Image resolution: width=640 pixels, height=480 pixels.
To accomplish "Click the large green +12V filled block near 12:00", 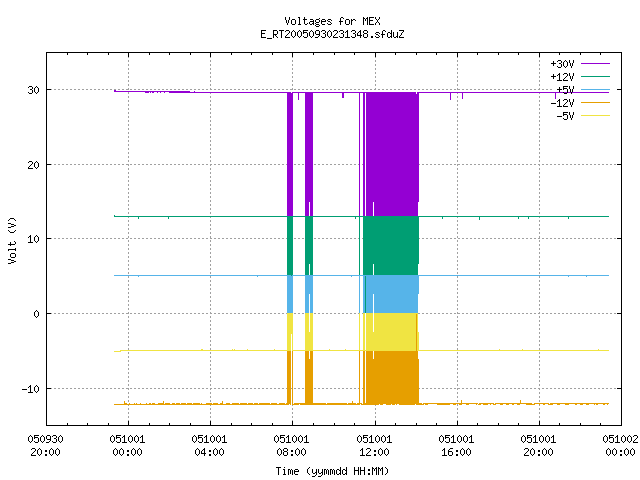I will pyautogui.click(x=391, y=245).
